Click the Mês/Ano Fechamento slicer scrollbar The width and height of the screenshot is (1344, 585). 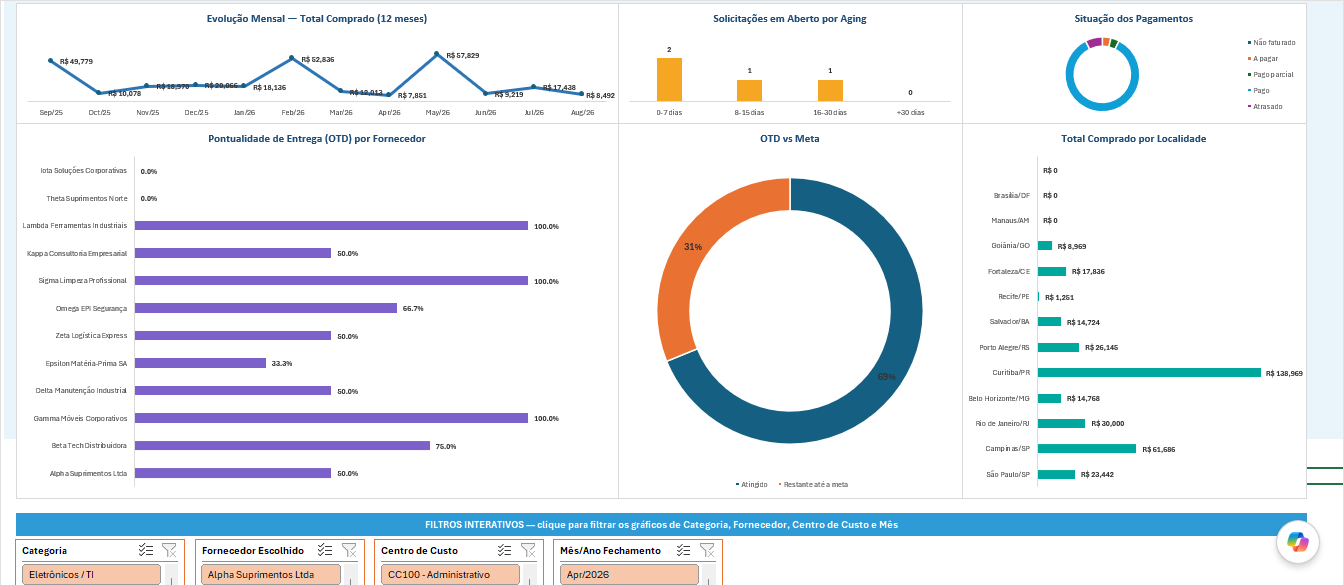point(708,575)
